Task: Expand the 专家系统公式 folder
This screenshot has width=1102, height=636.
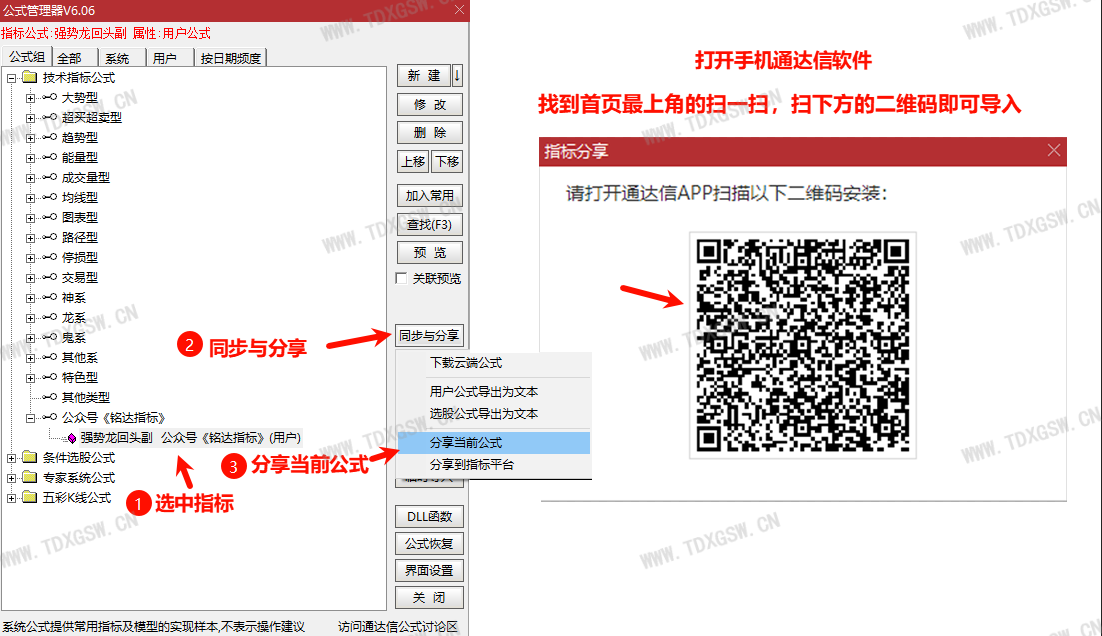Action: click(11, 478)
